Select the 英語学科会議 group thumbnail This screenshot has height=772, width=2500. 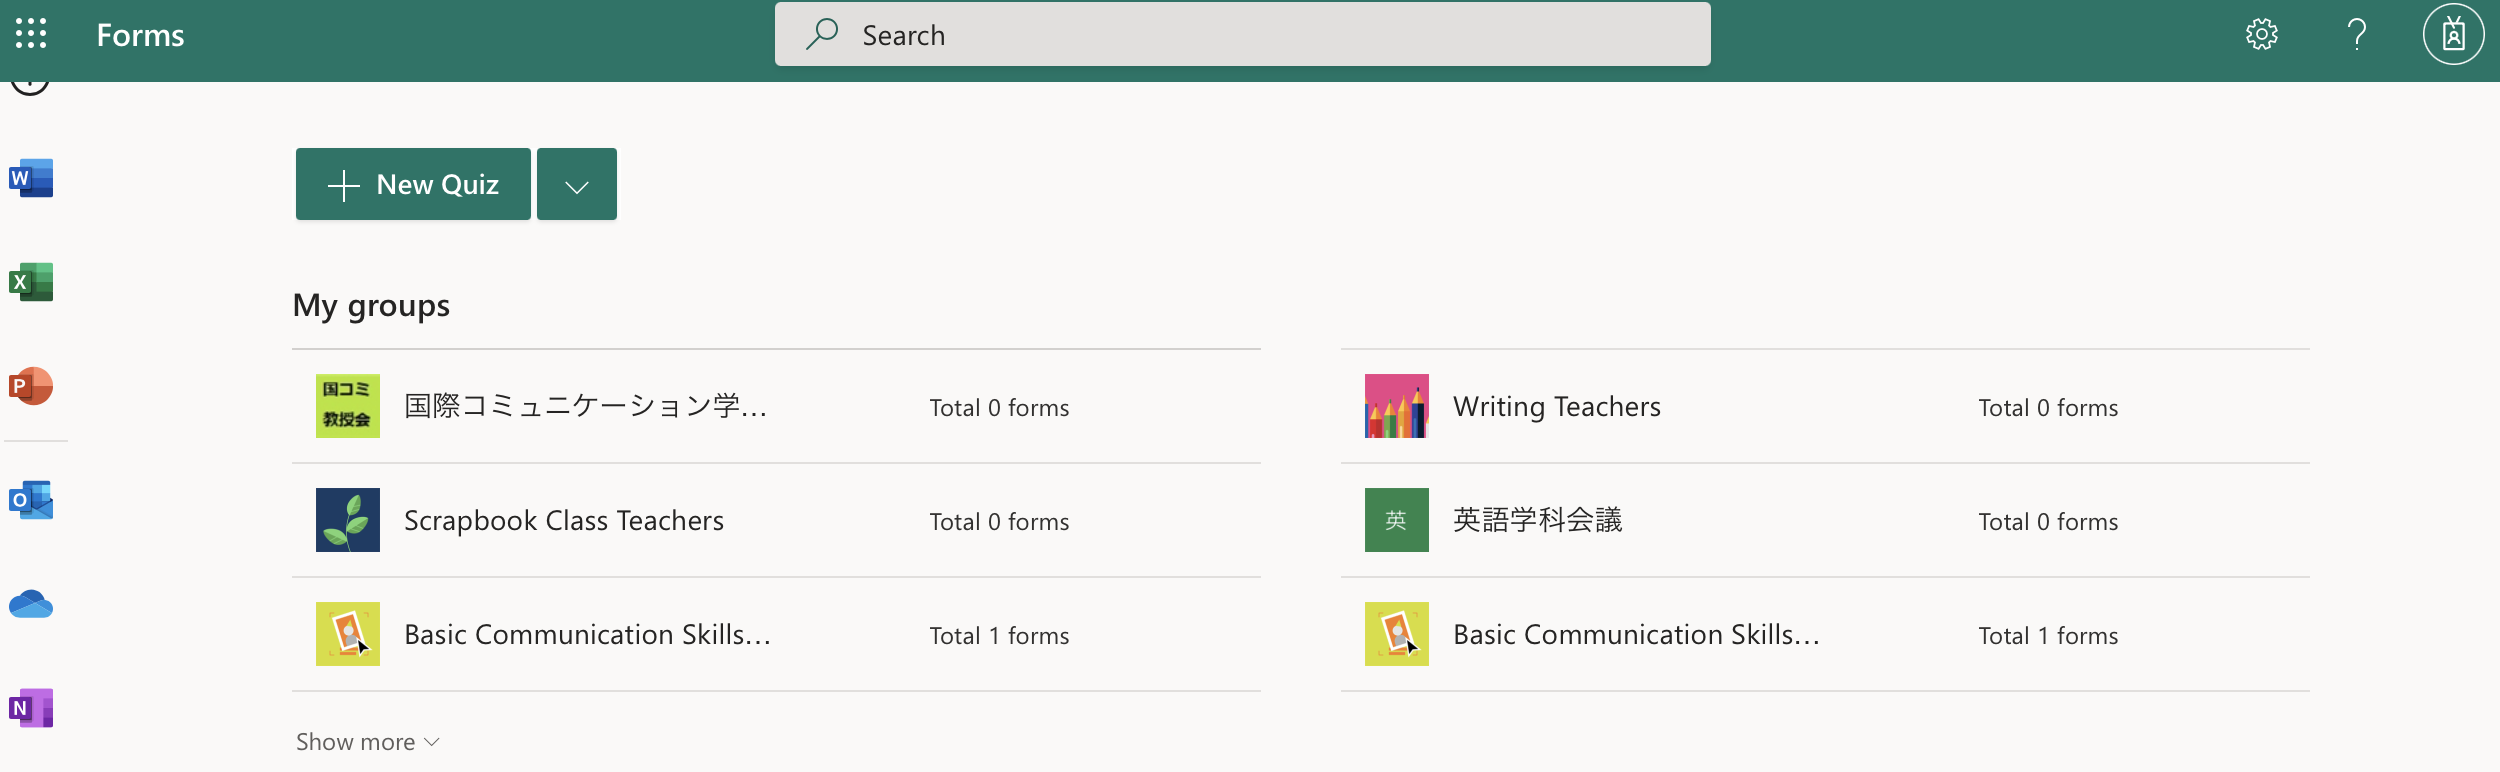1396,520
